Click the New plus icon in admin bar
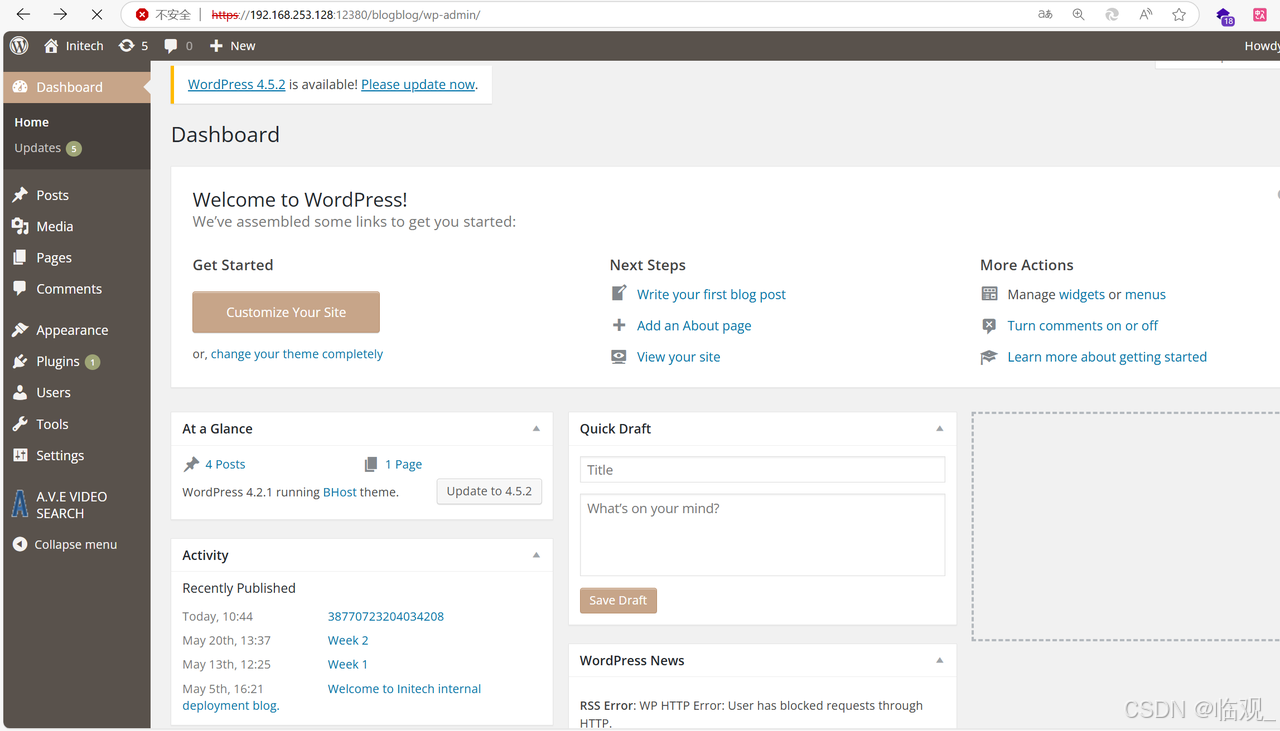Viewport: 1280px width, 731px height. [x=216, y=46]
